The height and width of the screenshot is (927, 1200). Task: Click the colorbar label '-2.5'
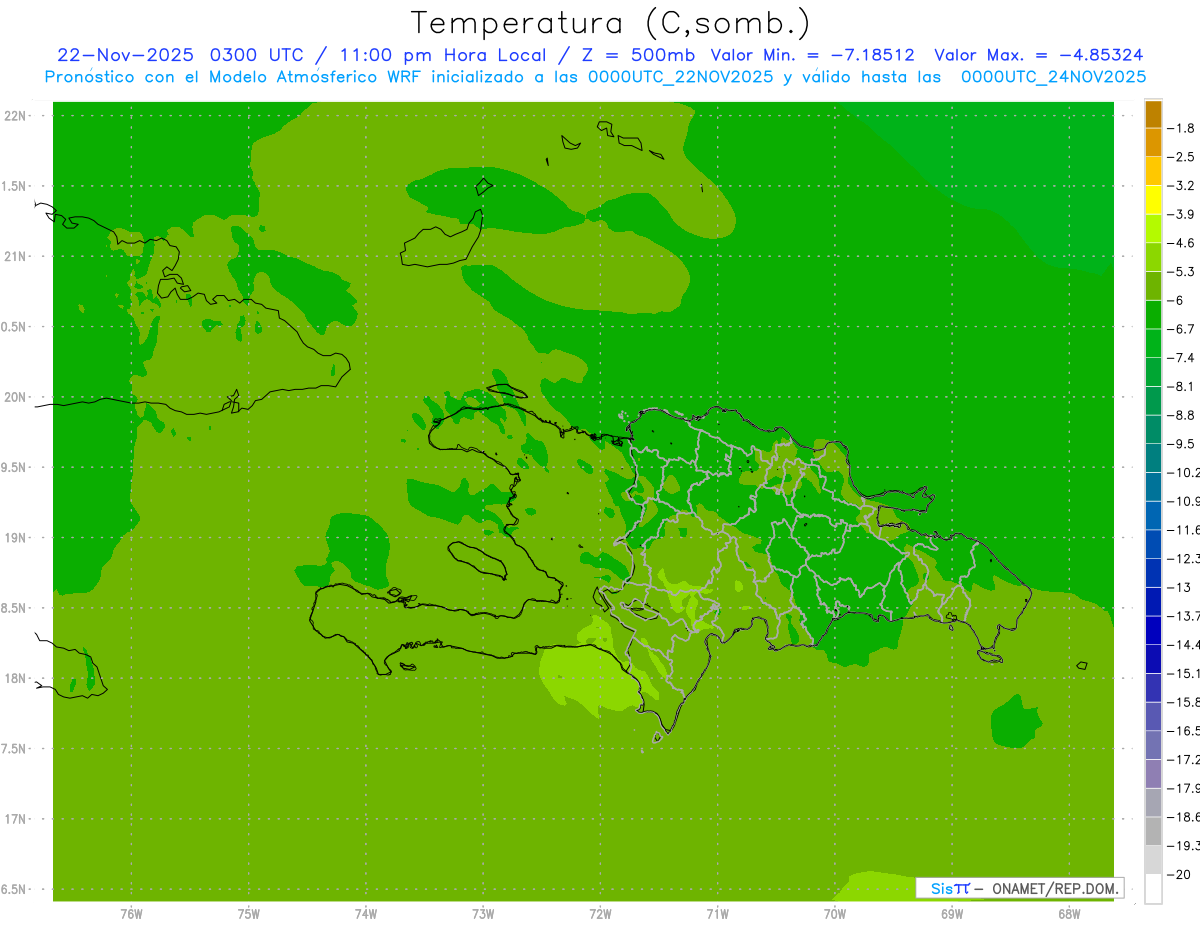[1181, 157]
